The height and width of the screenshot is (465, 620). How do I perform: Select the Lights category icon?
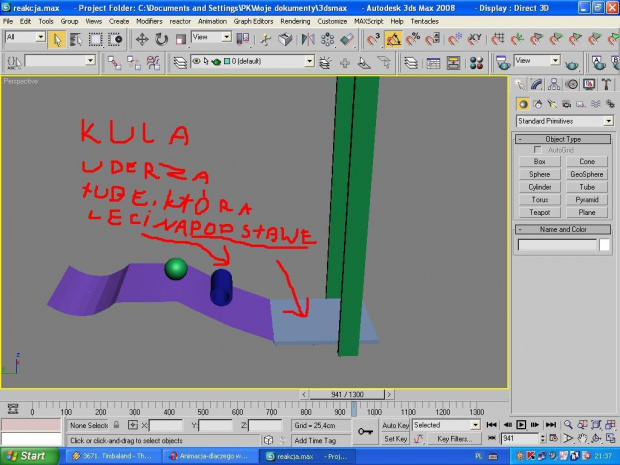click(552, 104)
